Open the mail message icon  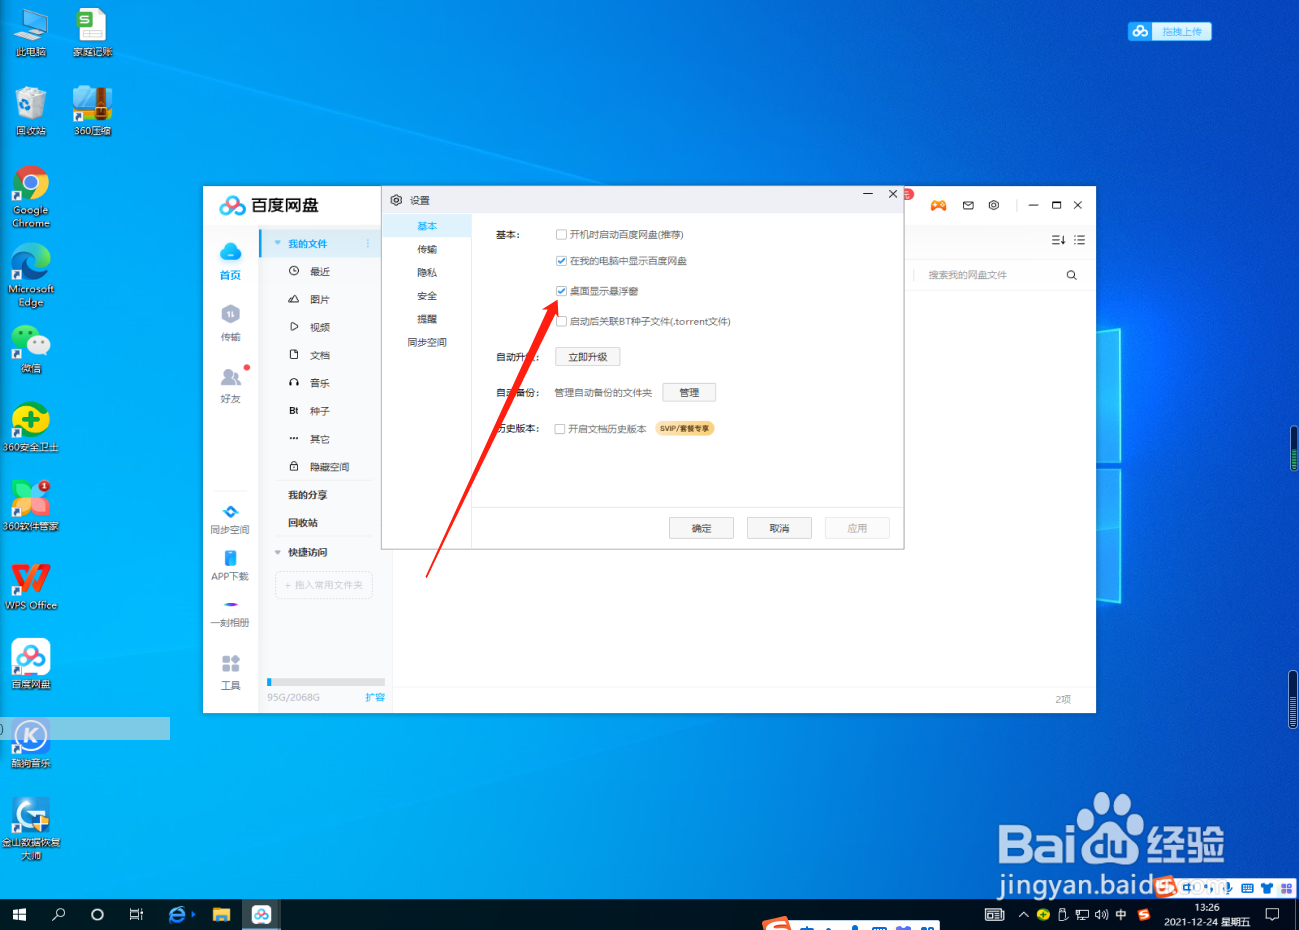click(x=968, y=205)
